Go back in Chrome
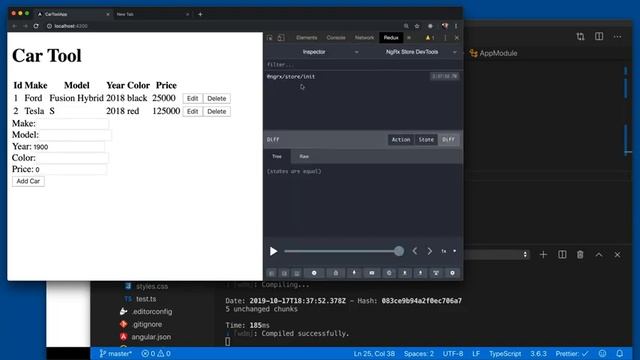This screenshot has width=640, height=360. click(x=14, y=26)
